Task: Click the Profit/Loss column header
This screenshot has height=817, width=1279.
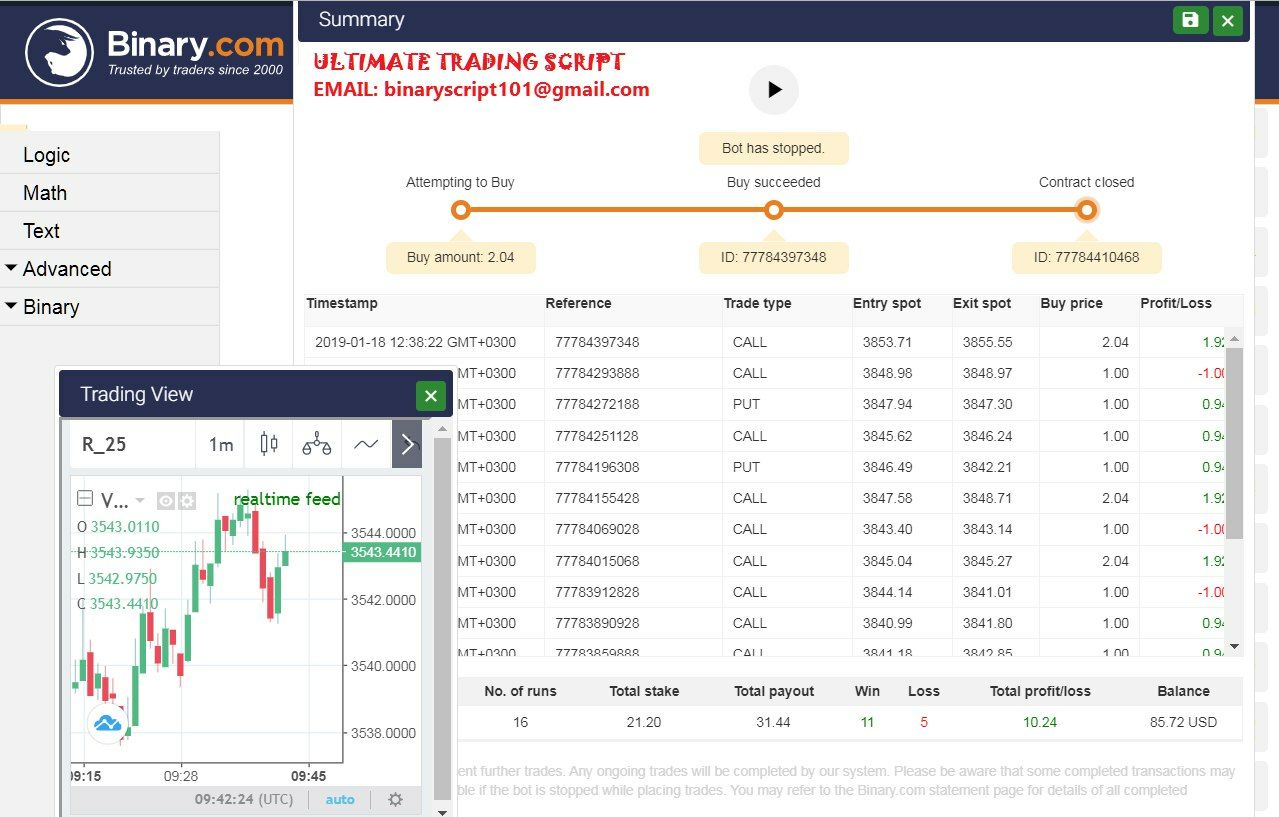Action: pyautogui.click(x=1176, y=303)
